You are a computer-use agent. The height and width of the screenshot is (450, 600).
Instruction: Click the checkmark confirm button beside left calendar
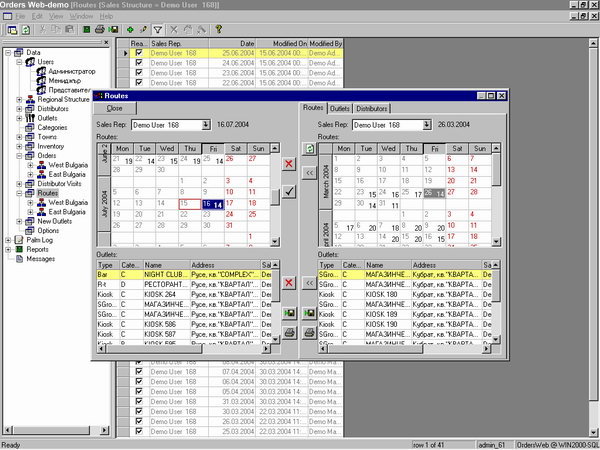coord(289,190)
